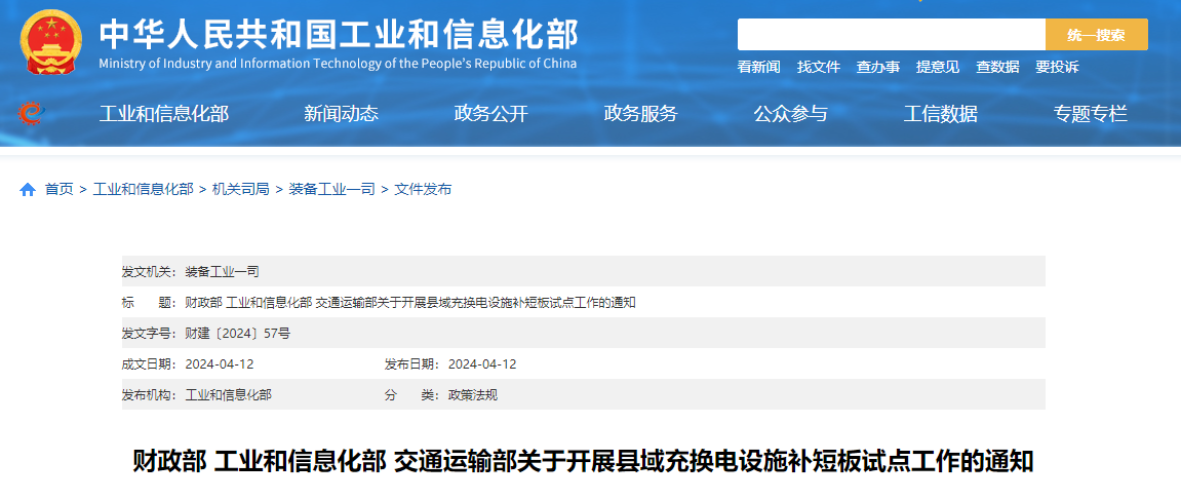Click 文件发布 in the breadcrumb
Screen dimensions: 1182x500
[423, 190]
